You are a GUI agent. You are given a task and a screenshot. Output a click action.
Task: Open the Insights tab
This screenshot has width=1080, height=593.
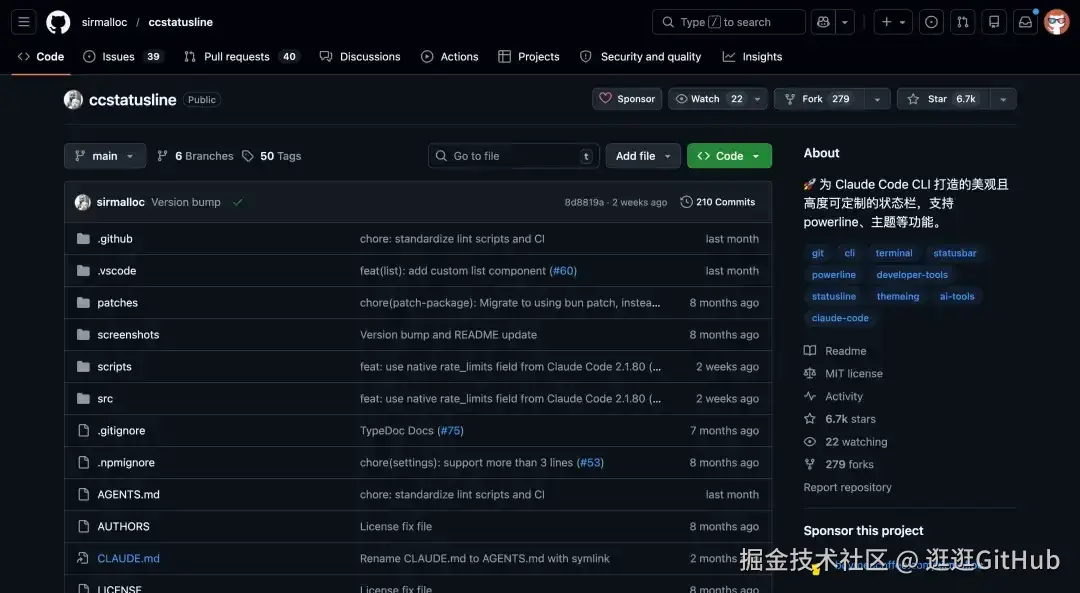pyautogui.click(x=752, y=56)
